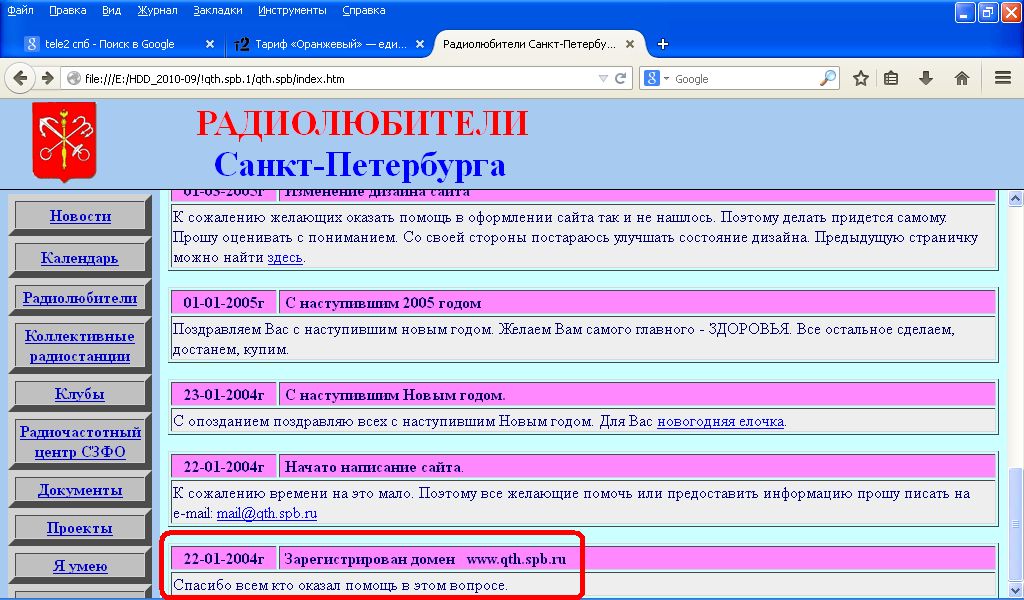Open the Firefox hamburger menu
Screen dimensions: 1024x600
click(x=1002, y=78)
